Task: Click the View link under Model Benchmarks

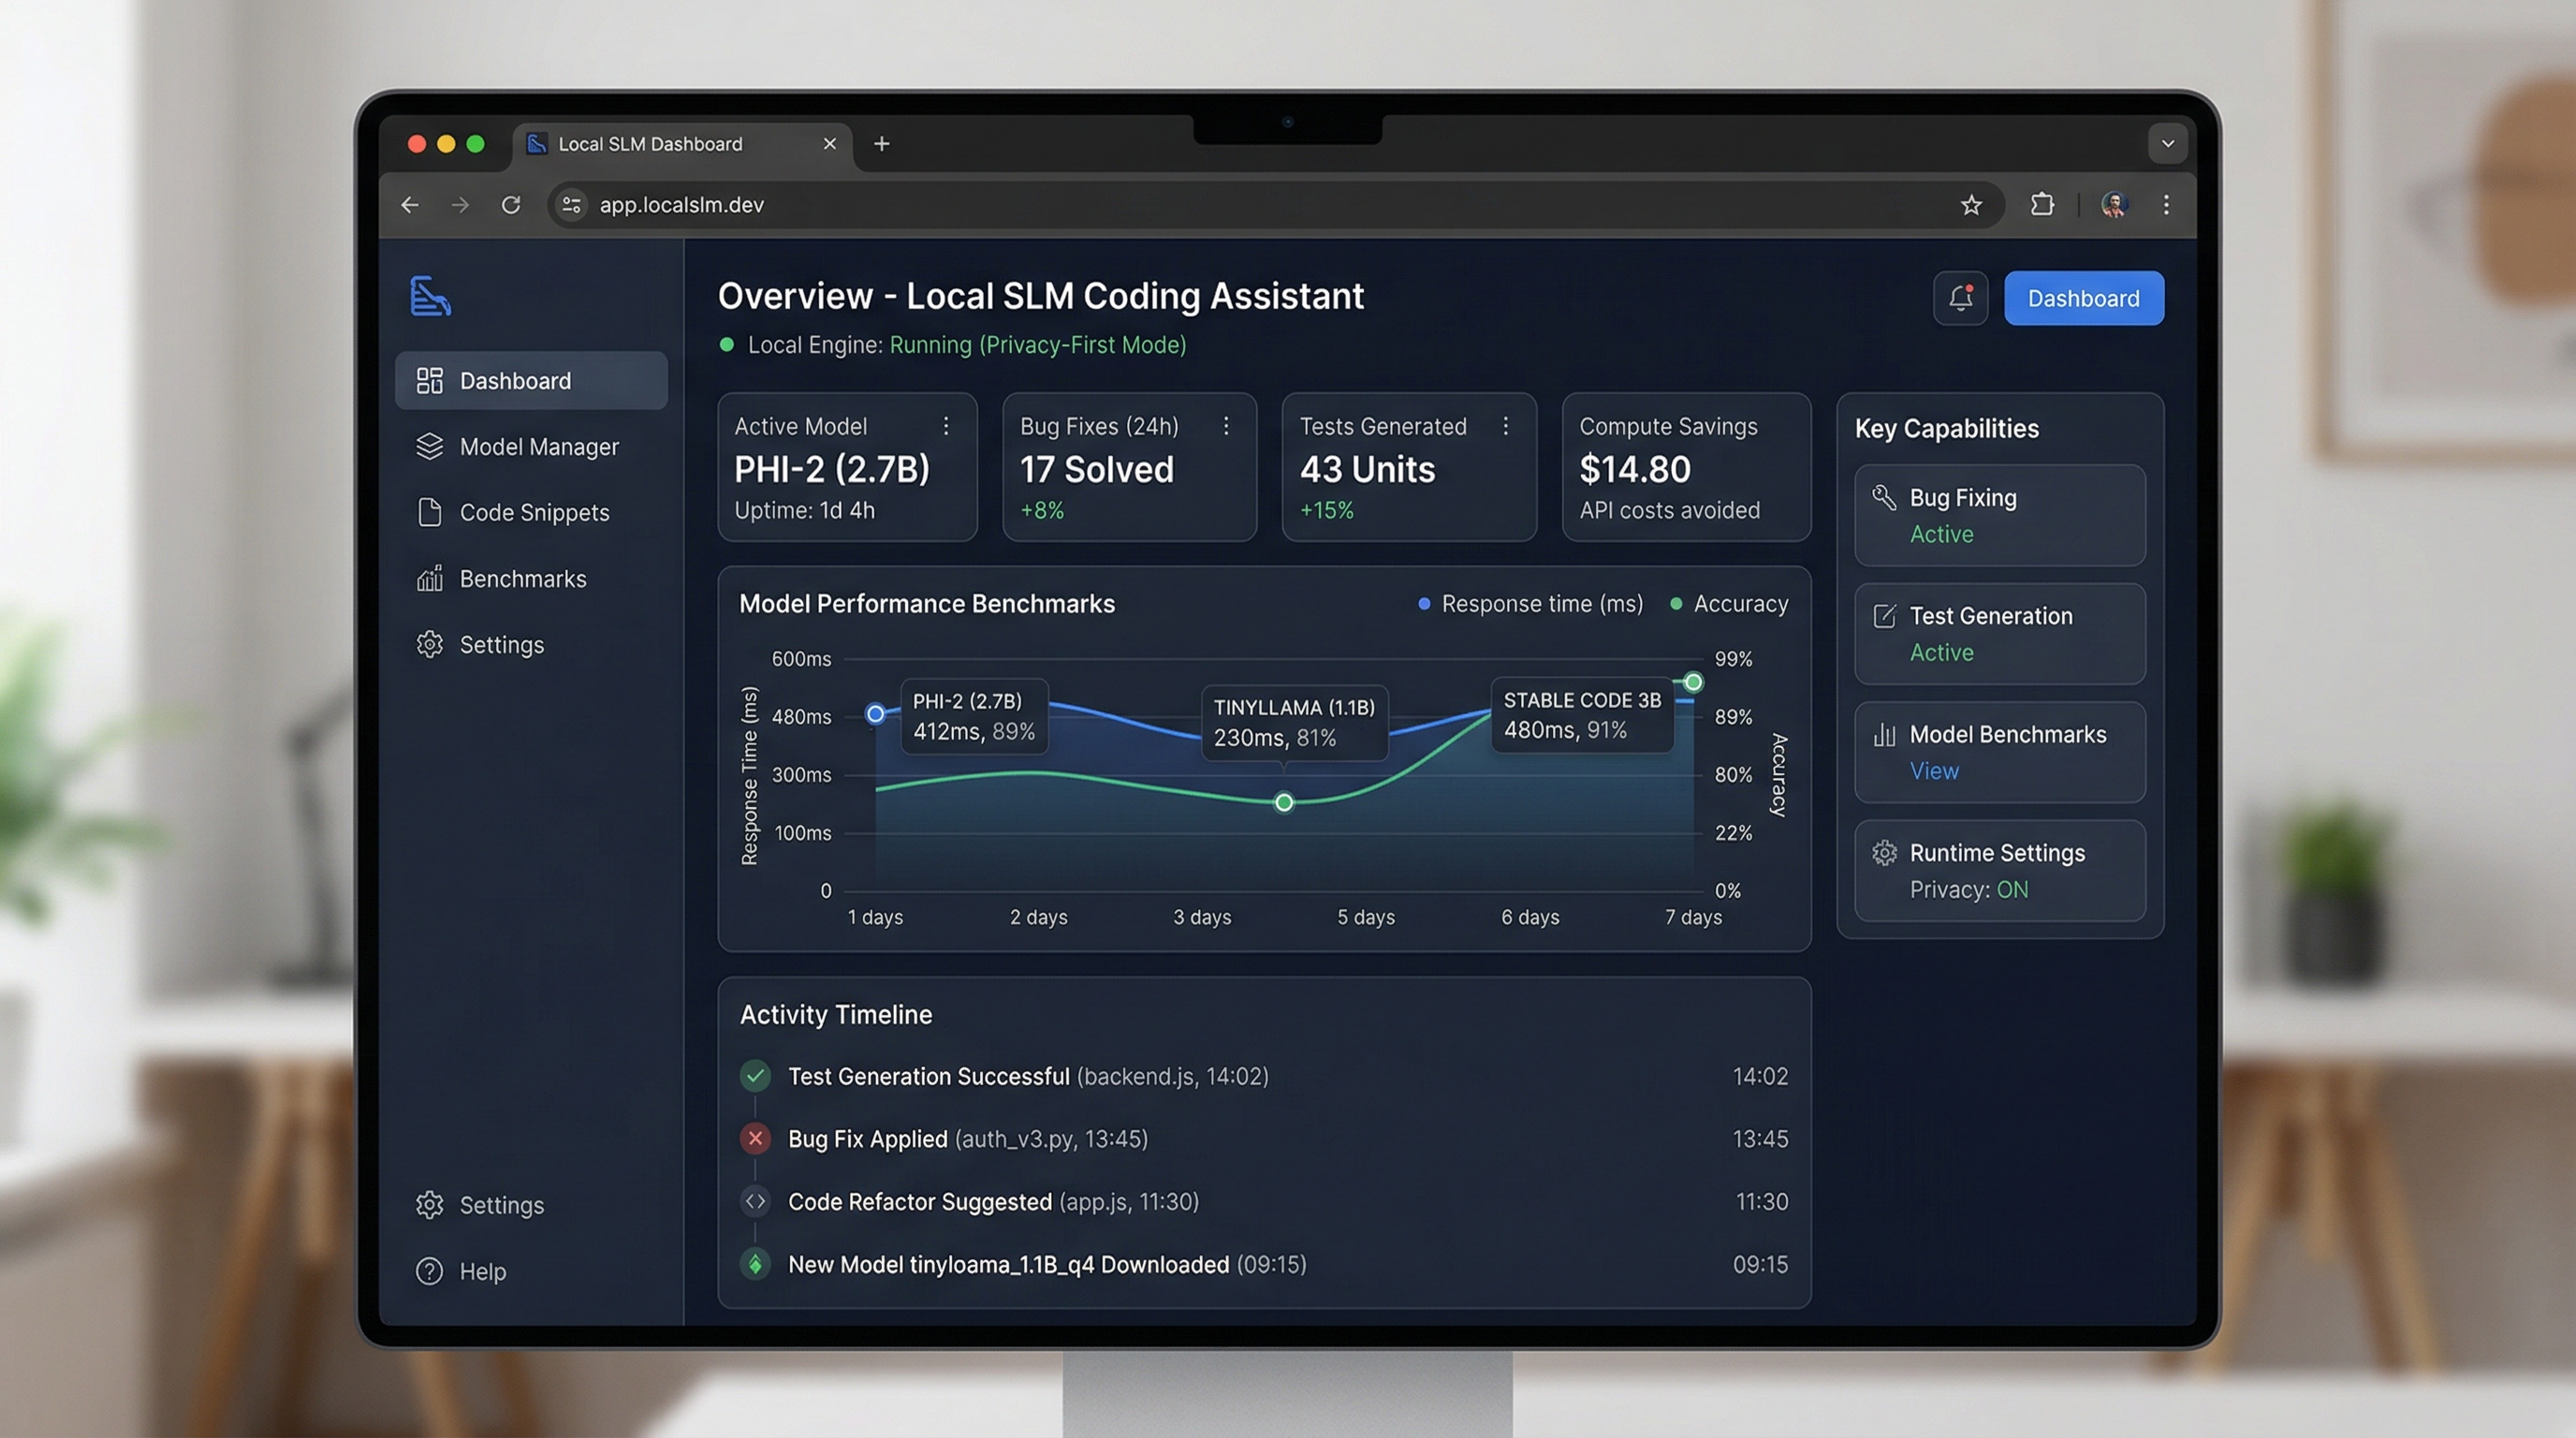Action: [1934, 770]
